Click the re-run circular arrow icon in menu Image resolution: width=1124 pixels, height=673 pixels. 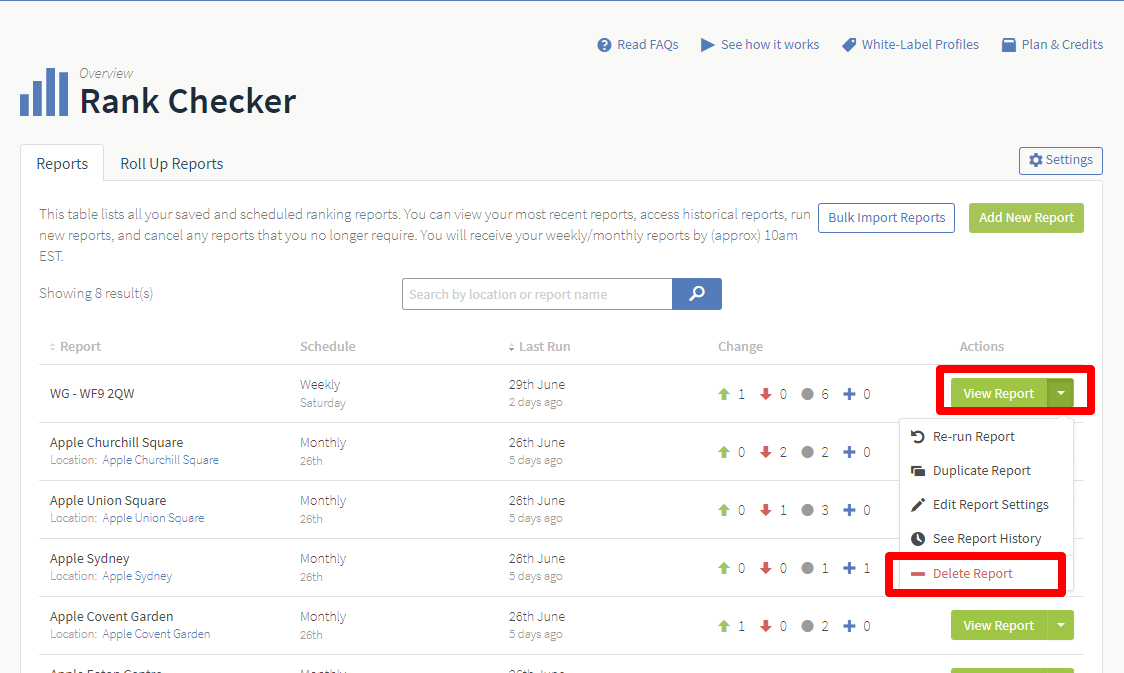(918, 436)
